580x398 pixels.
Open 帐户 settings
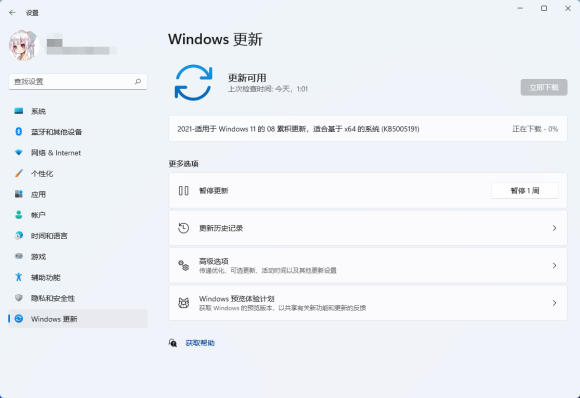[78, 215]
